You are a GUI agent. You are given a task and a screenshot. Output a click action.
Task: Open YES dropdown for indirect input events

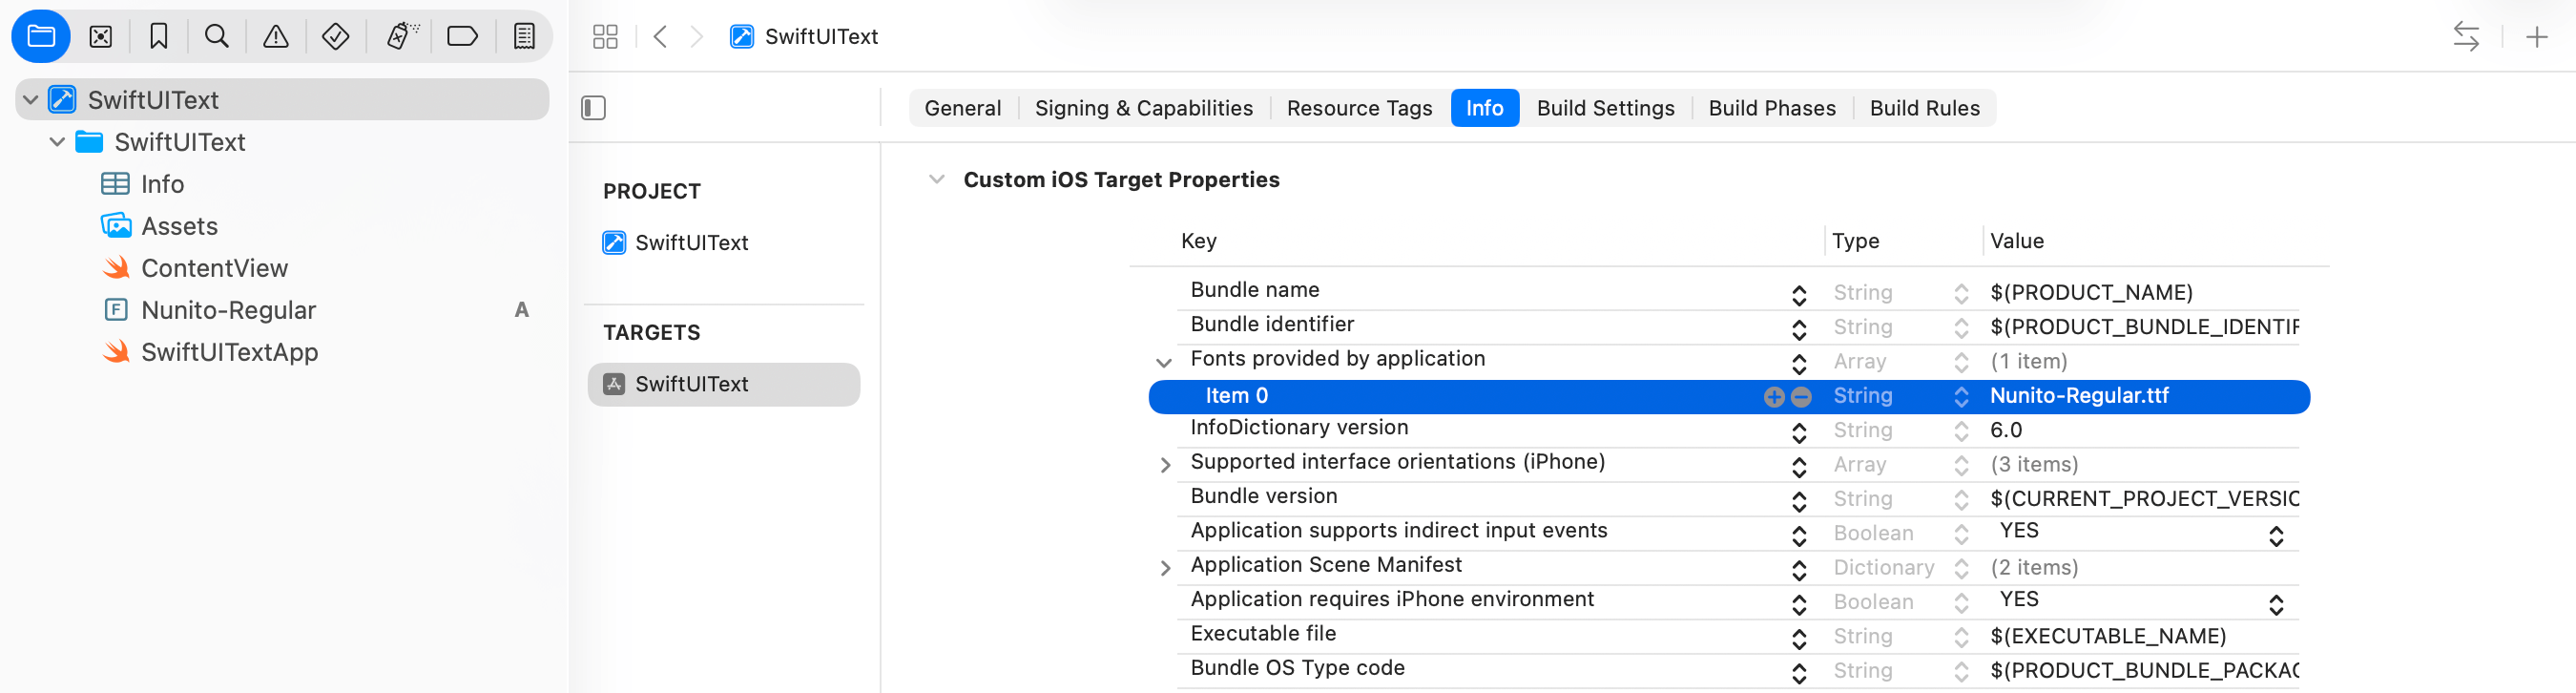coord(2275,535)
